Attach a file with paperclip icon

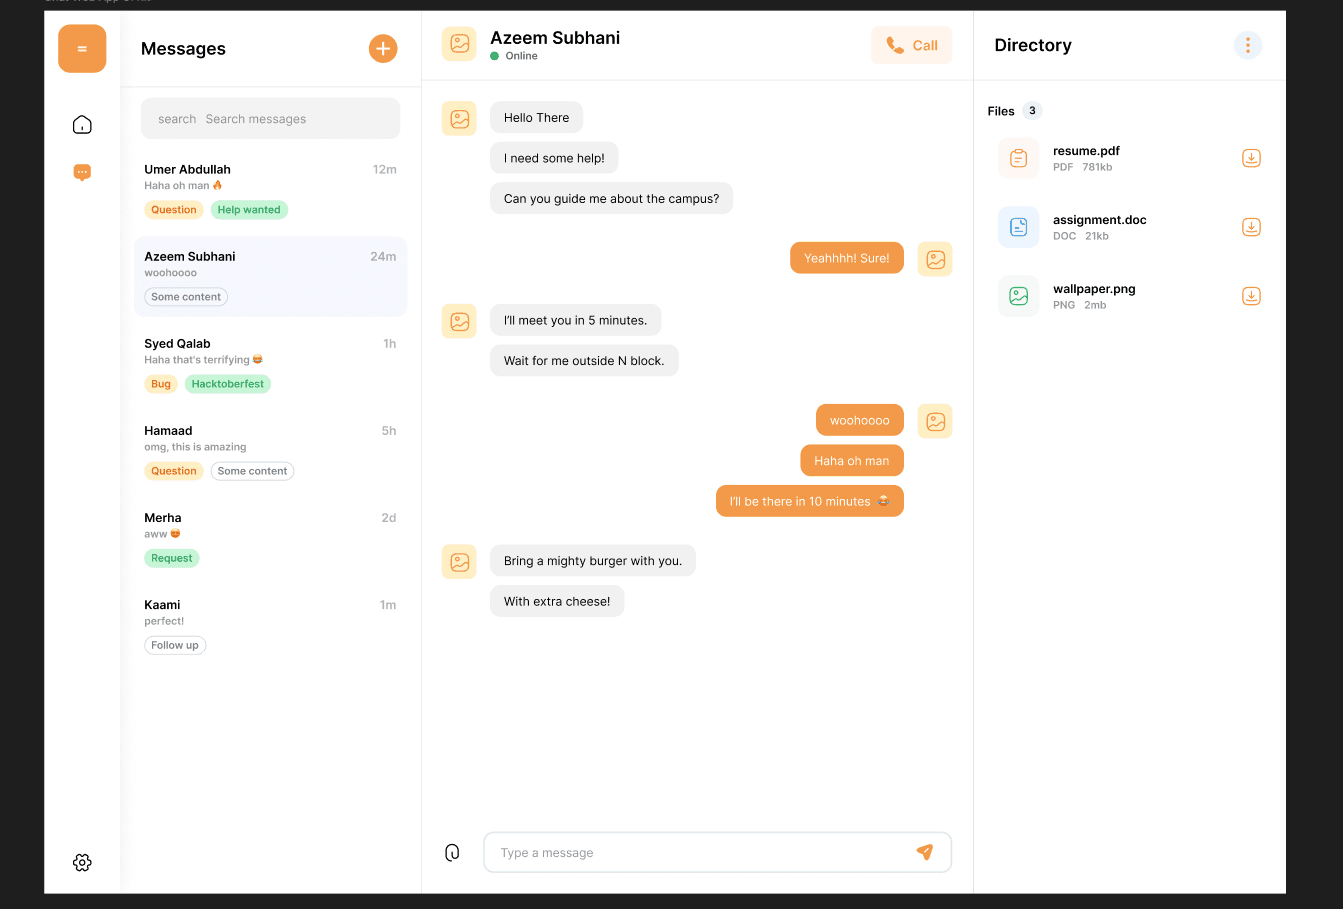(452, 853)
